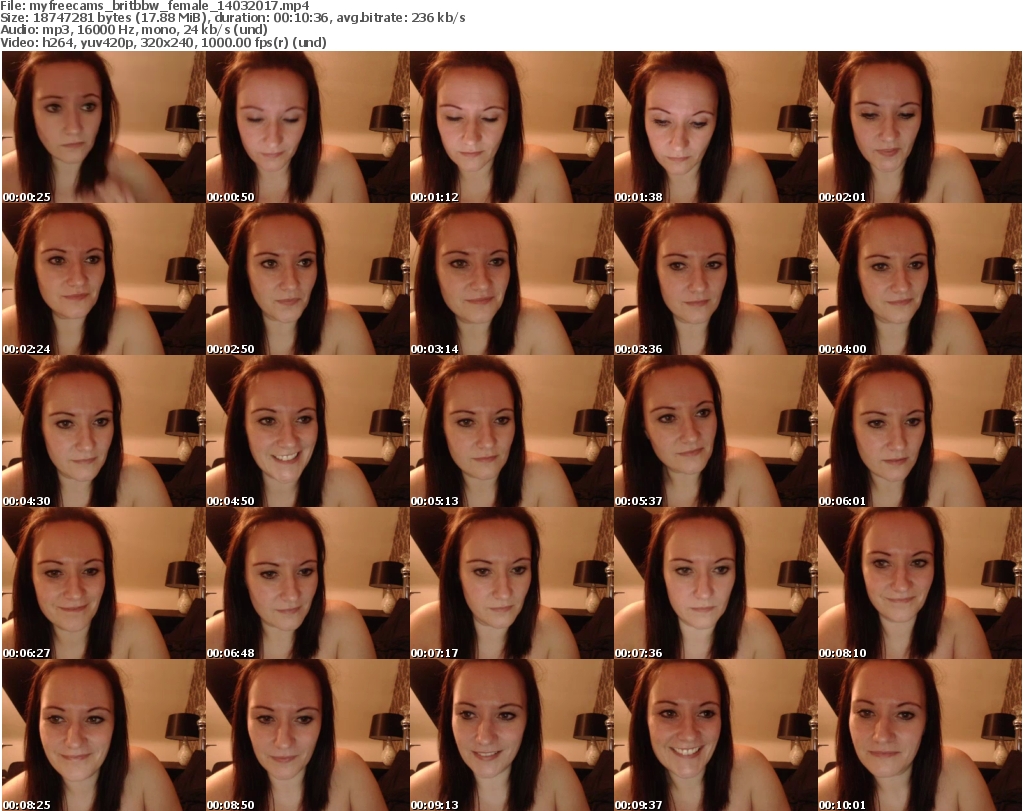Viewport: 1024px width, 811px height.
Task: Click the frame stamped 00:05:13
Action: [x=511, y=432]
